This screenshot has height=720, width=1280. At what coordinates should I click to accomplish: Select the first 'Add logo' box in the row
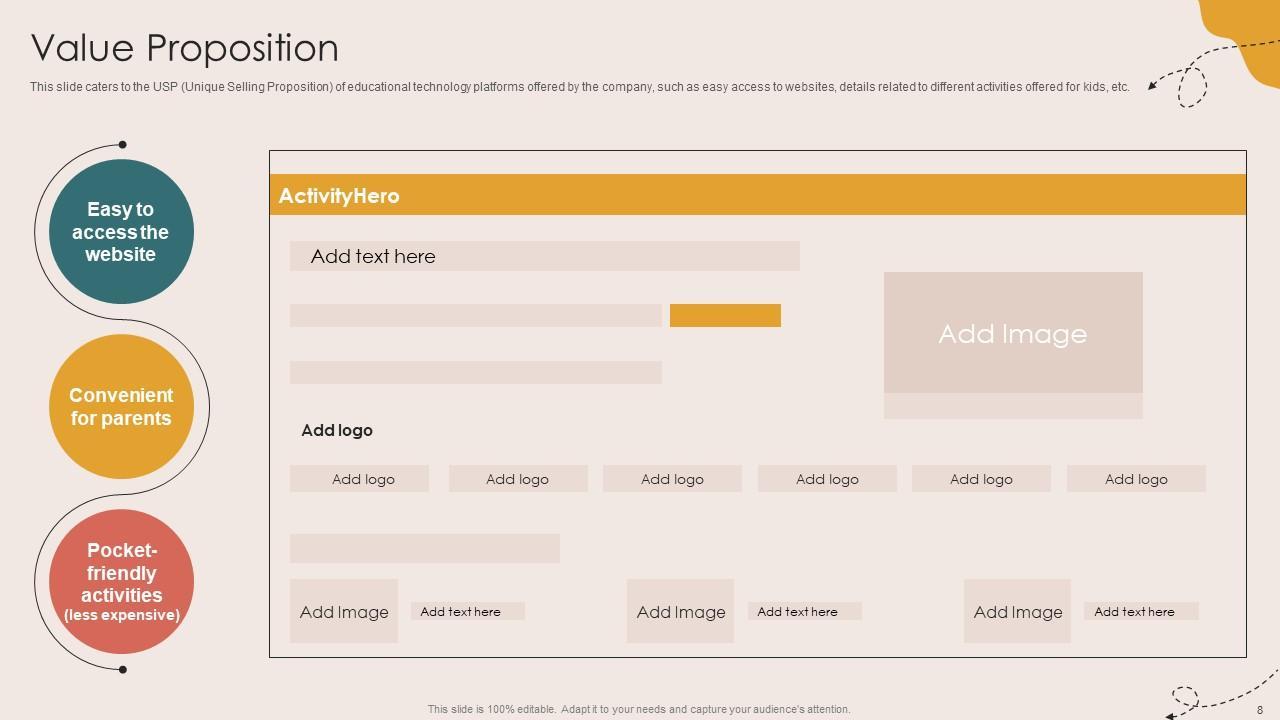pos(359,479)
